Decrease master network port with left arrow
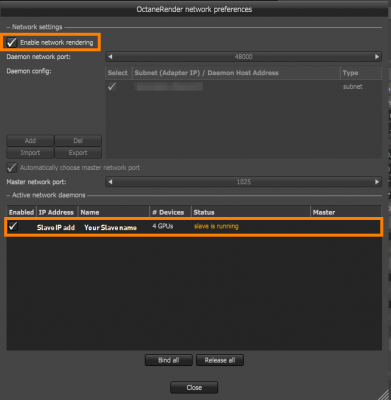 point(110,182)
